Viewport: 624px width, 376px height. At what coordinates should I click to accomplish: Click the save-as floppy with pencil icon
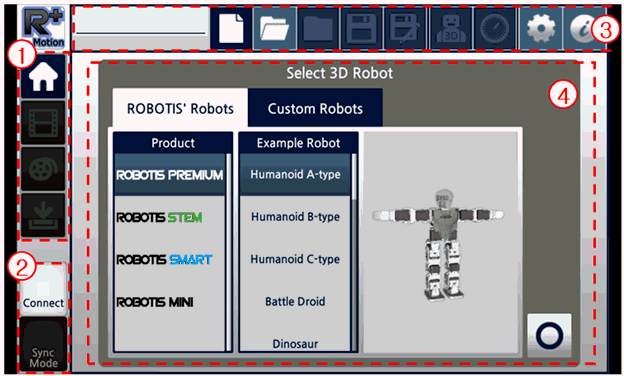click(404, 29)
